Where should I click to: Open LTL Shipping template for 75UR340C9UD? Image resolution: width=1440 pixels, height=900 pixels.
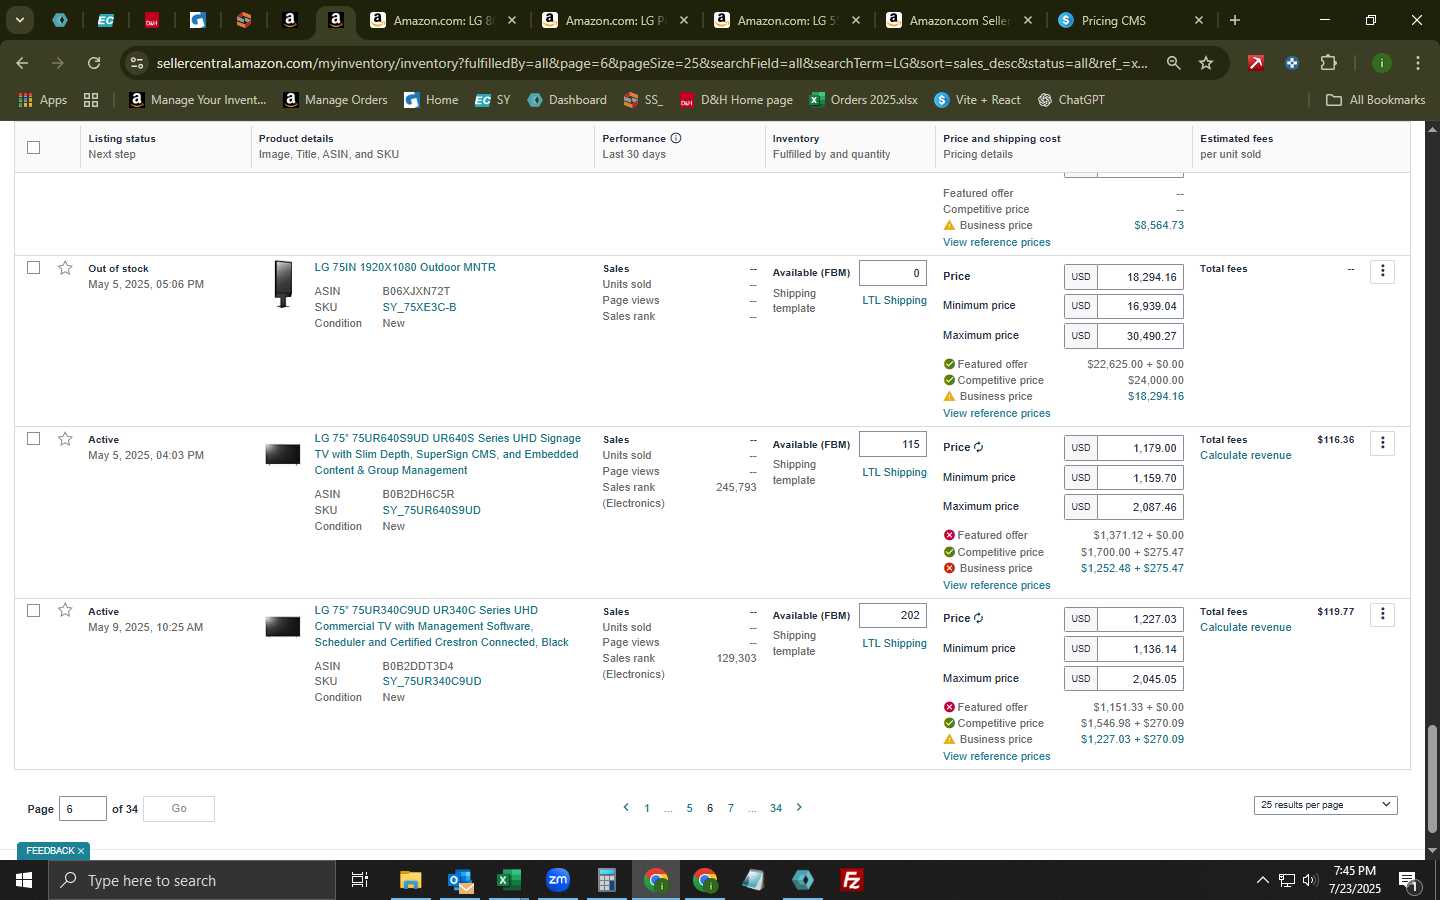pyautogui.click(x=894, y=643)
